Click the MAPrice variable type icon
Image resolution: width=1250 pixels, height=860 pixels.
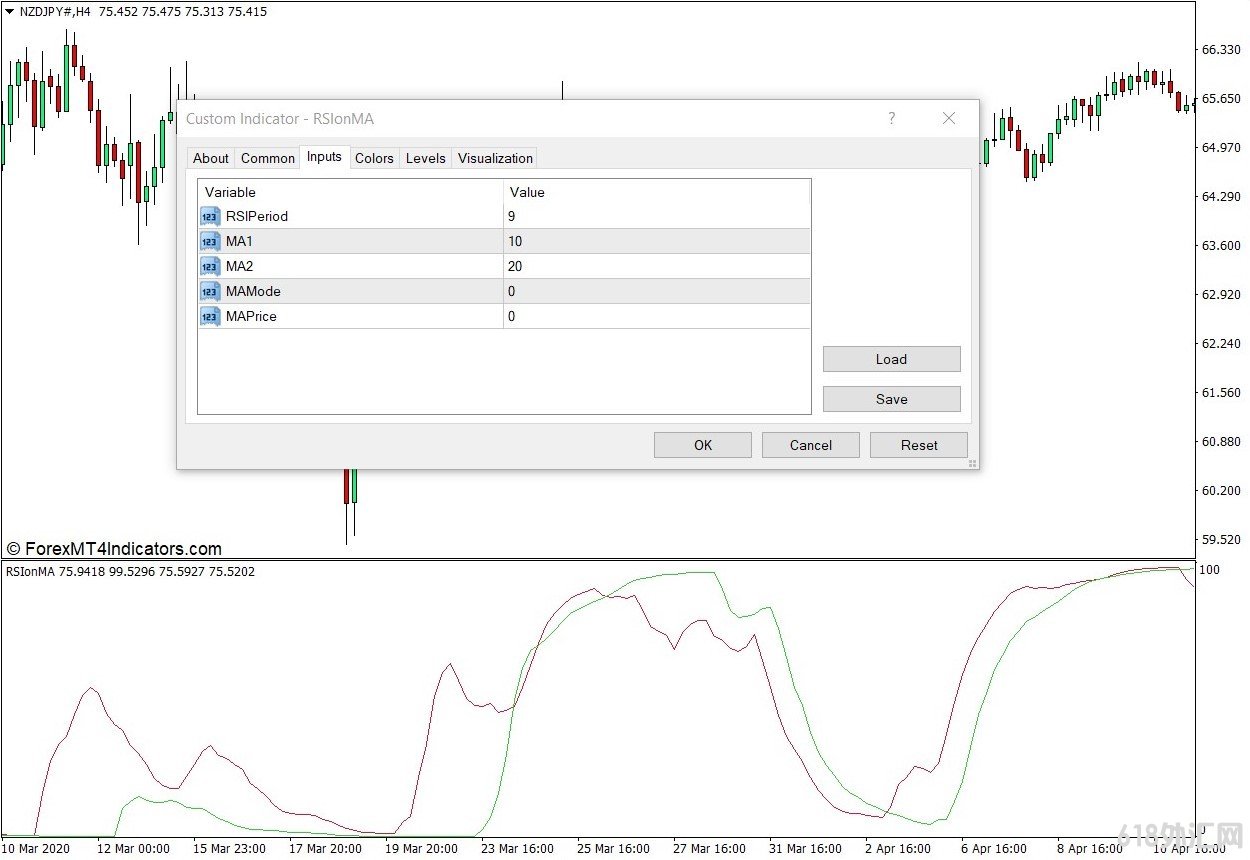[x=210, y=316]
